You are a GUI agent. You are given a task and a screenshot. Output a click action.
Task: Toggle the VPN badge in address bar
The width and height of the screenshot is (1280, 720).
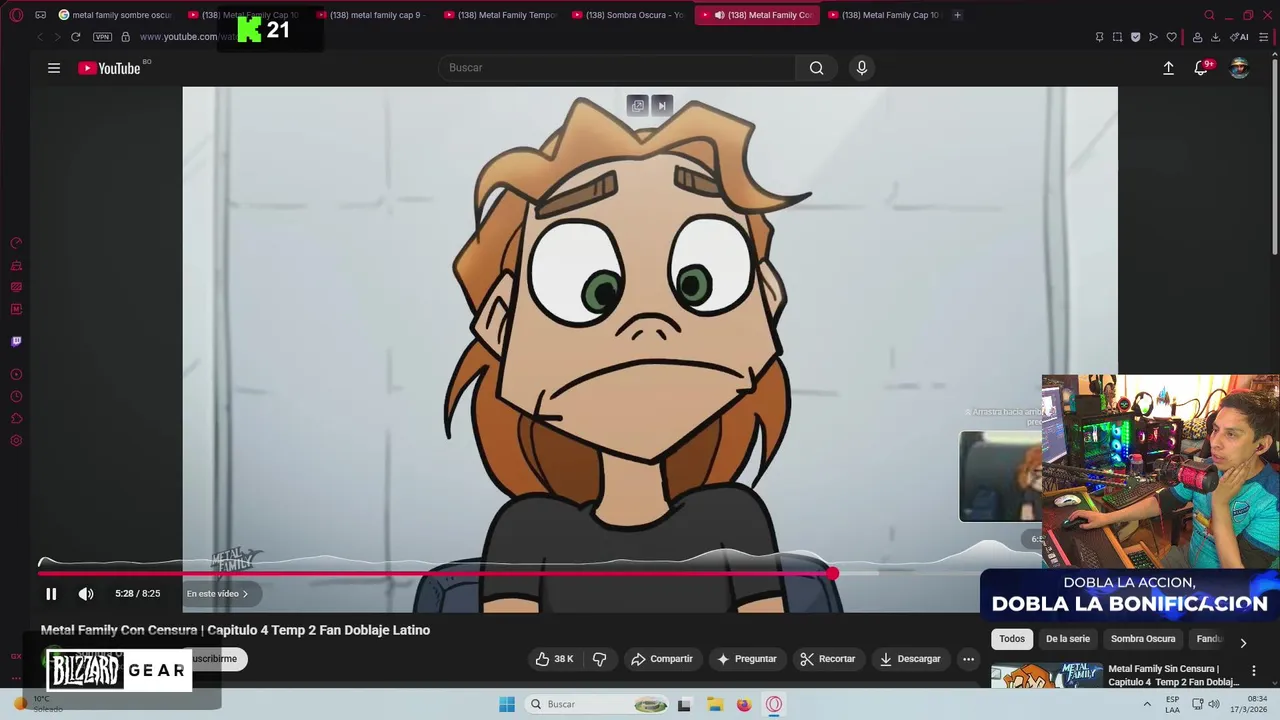click(x=102, y=37)
